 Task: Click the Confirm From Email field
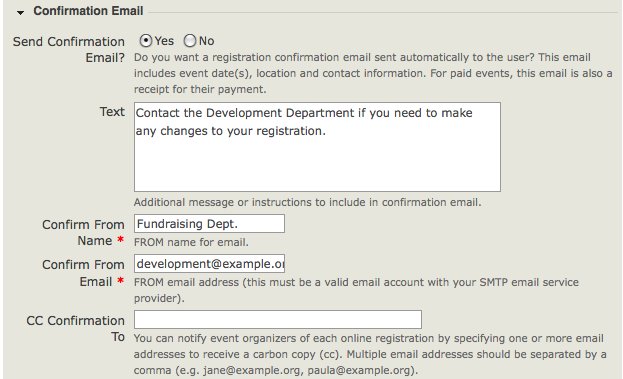(x=209, y=263)
